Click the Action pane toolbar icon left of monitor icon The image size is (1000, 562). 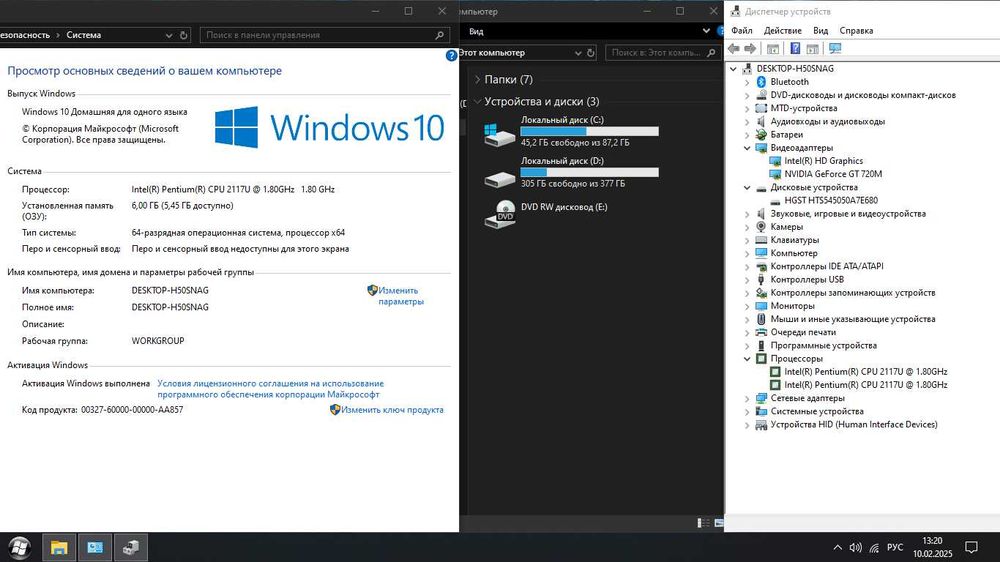[812, 48]
